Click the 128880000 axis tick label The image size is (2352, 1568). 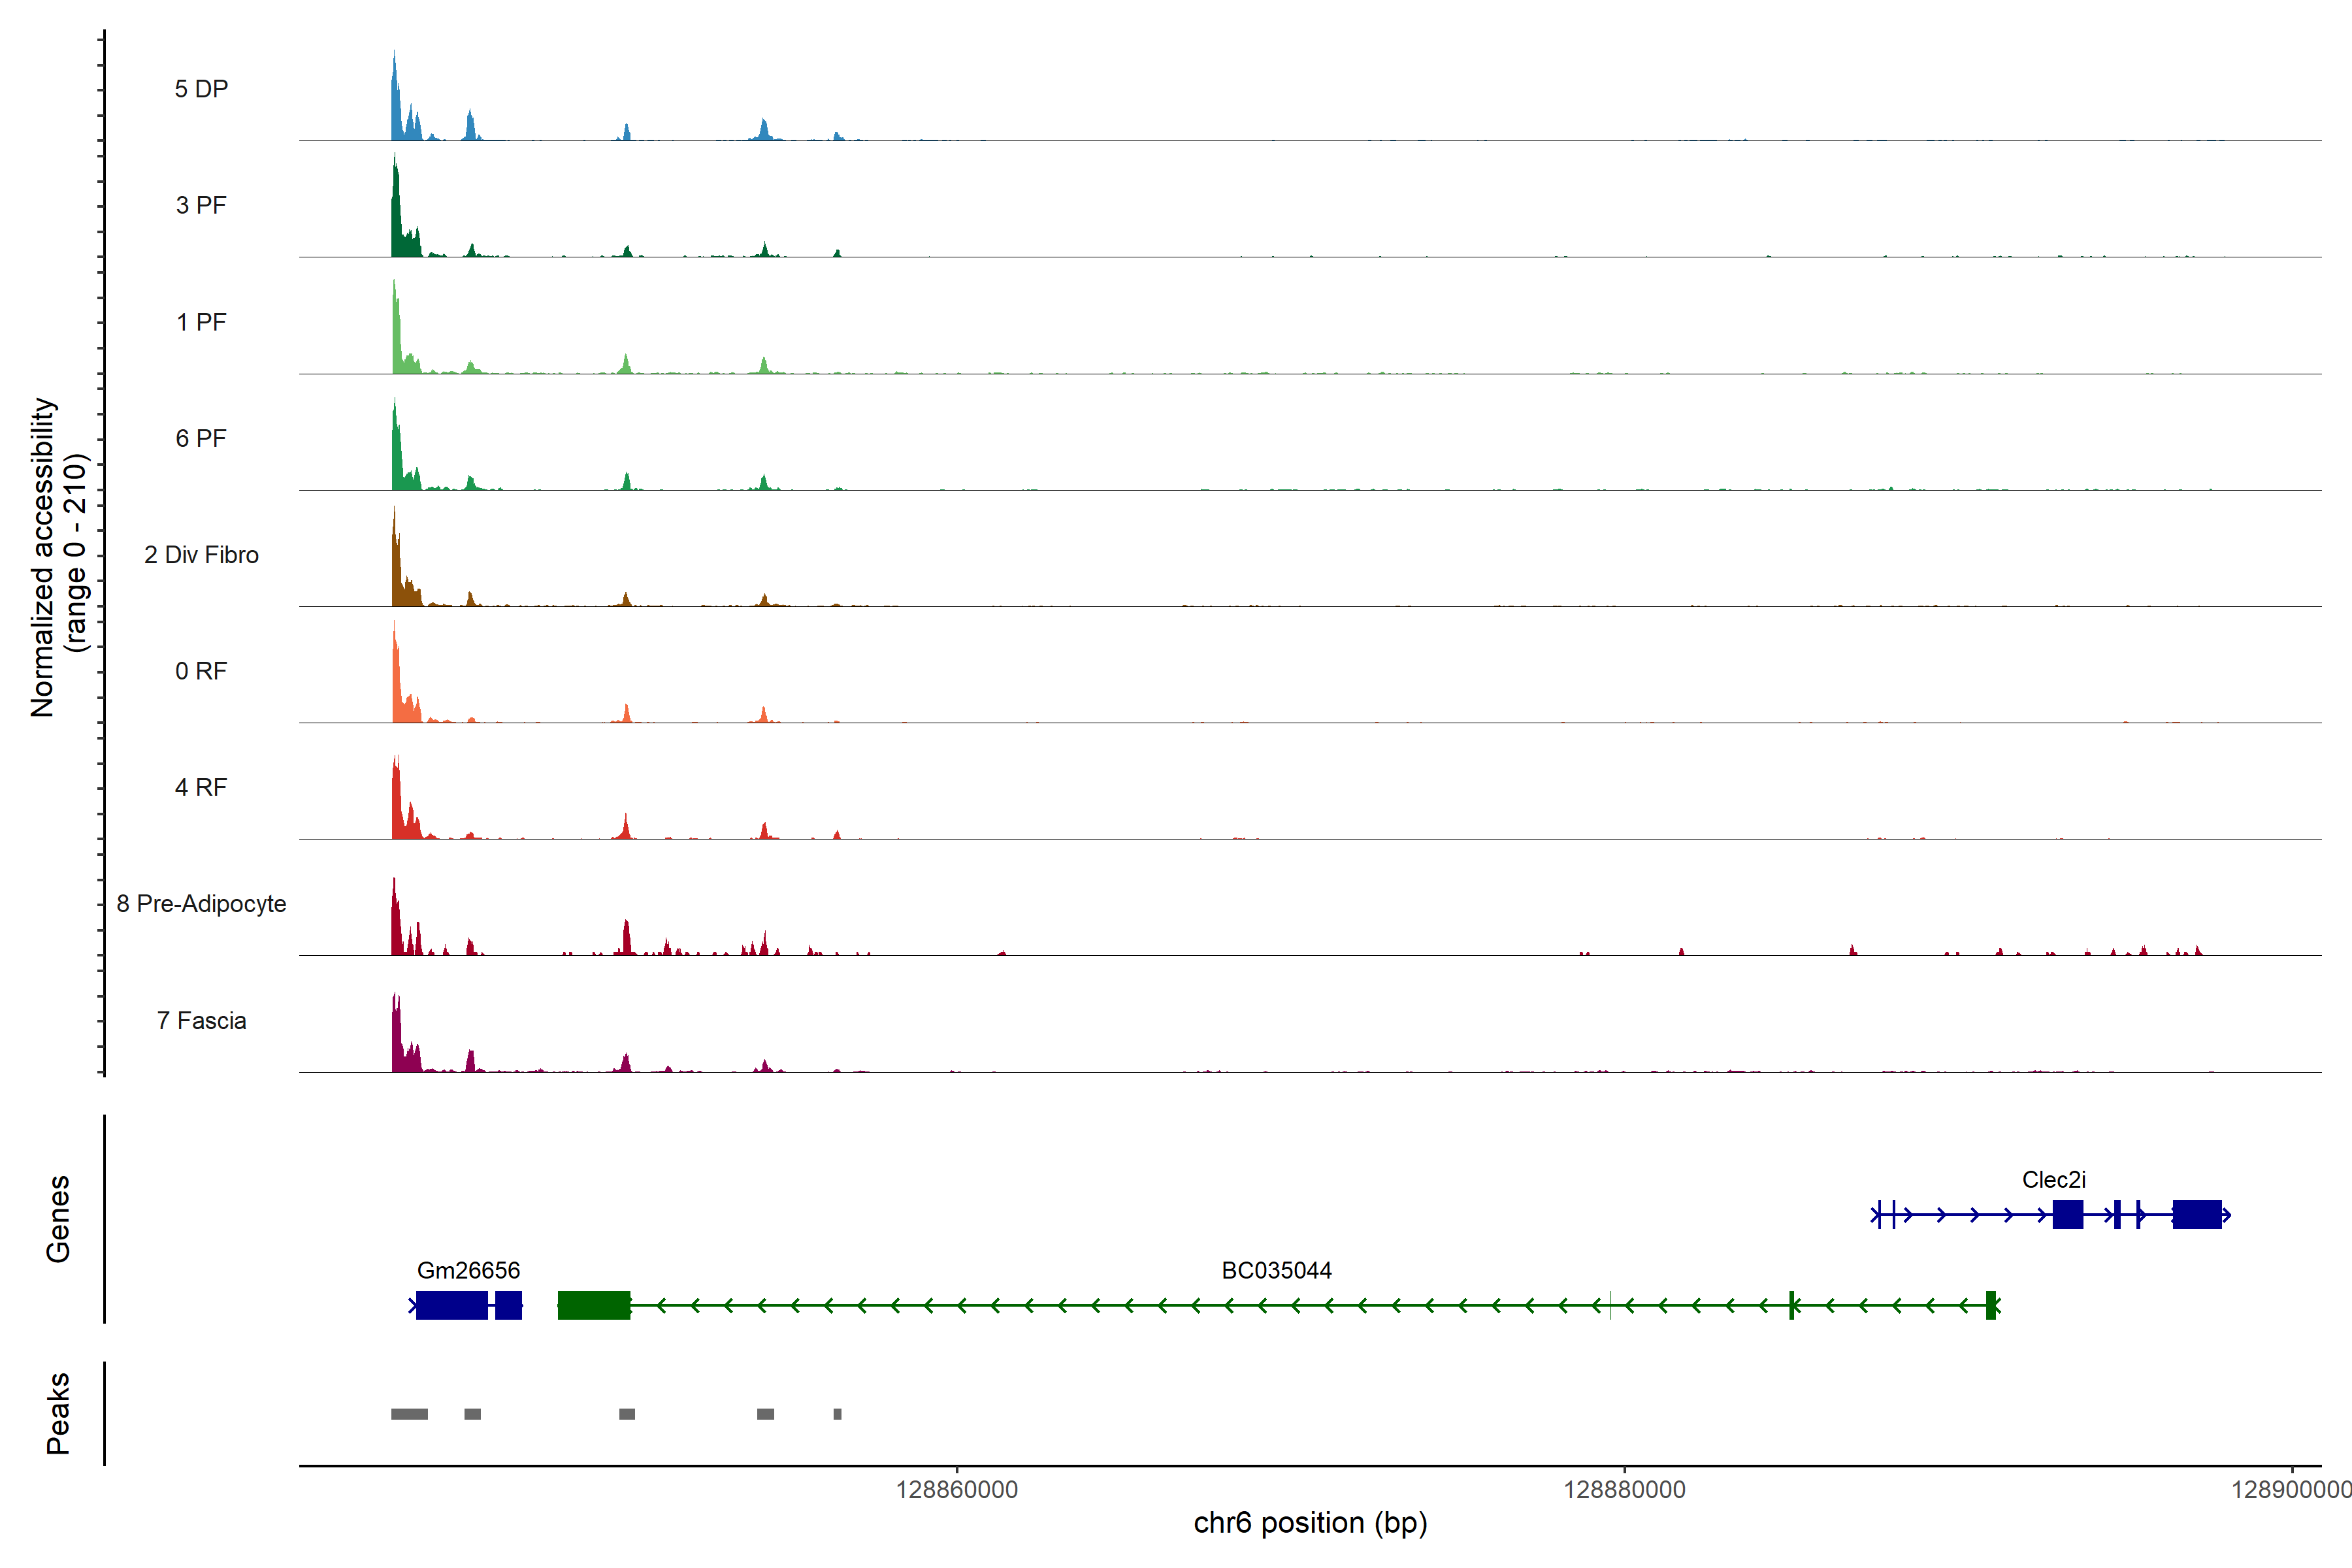[x=1624, y=1489]
